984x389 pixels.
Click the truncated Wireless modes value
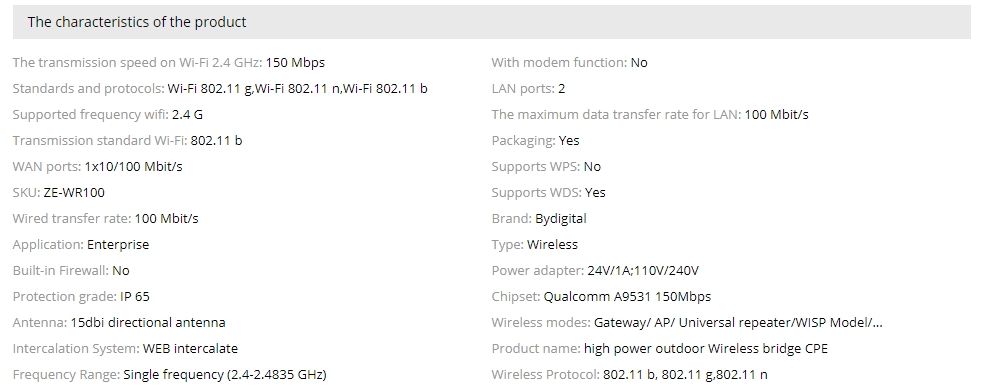coord(738,322)
